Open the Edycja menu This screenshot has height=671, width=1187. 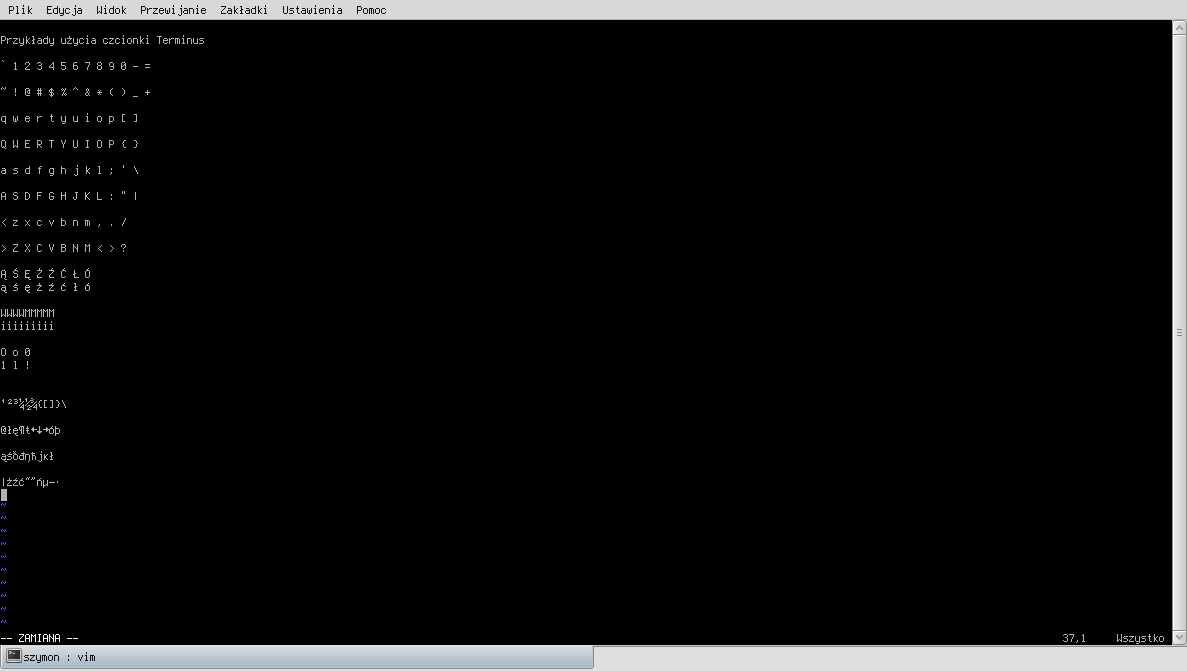tap(64, 10)
